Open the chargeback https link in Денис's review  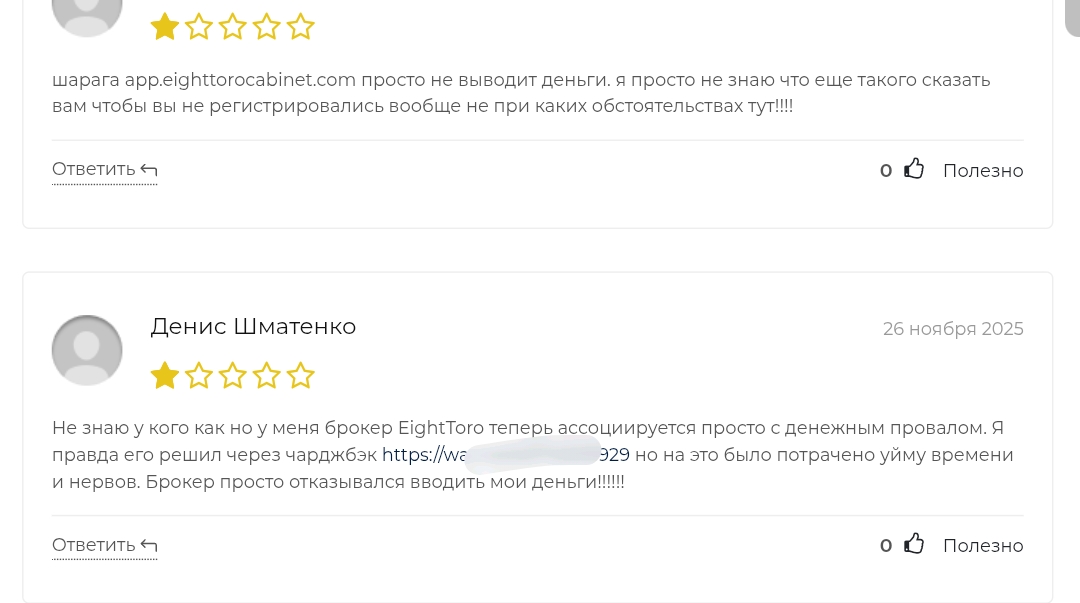[505, 455]
